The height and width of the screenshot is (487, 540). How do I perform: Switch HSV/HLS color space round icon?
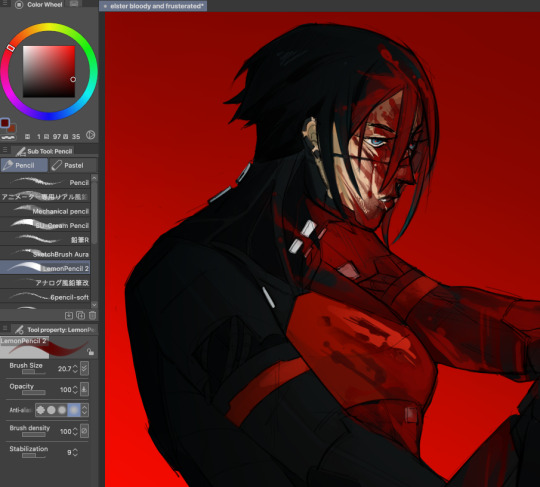tap(91, 135)
